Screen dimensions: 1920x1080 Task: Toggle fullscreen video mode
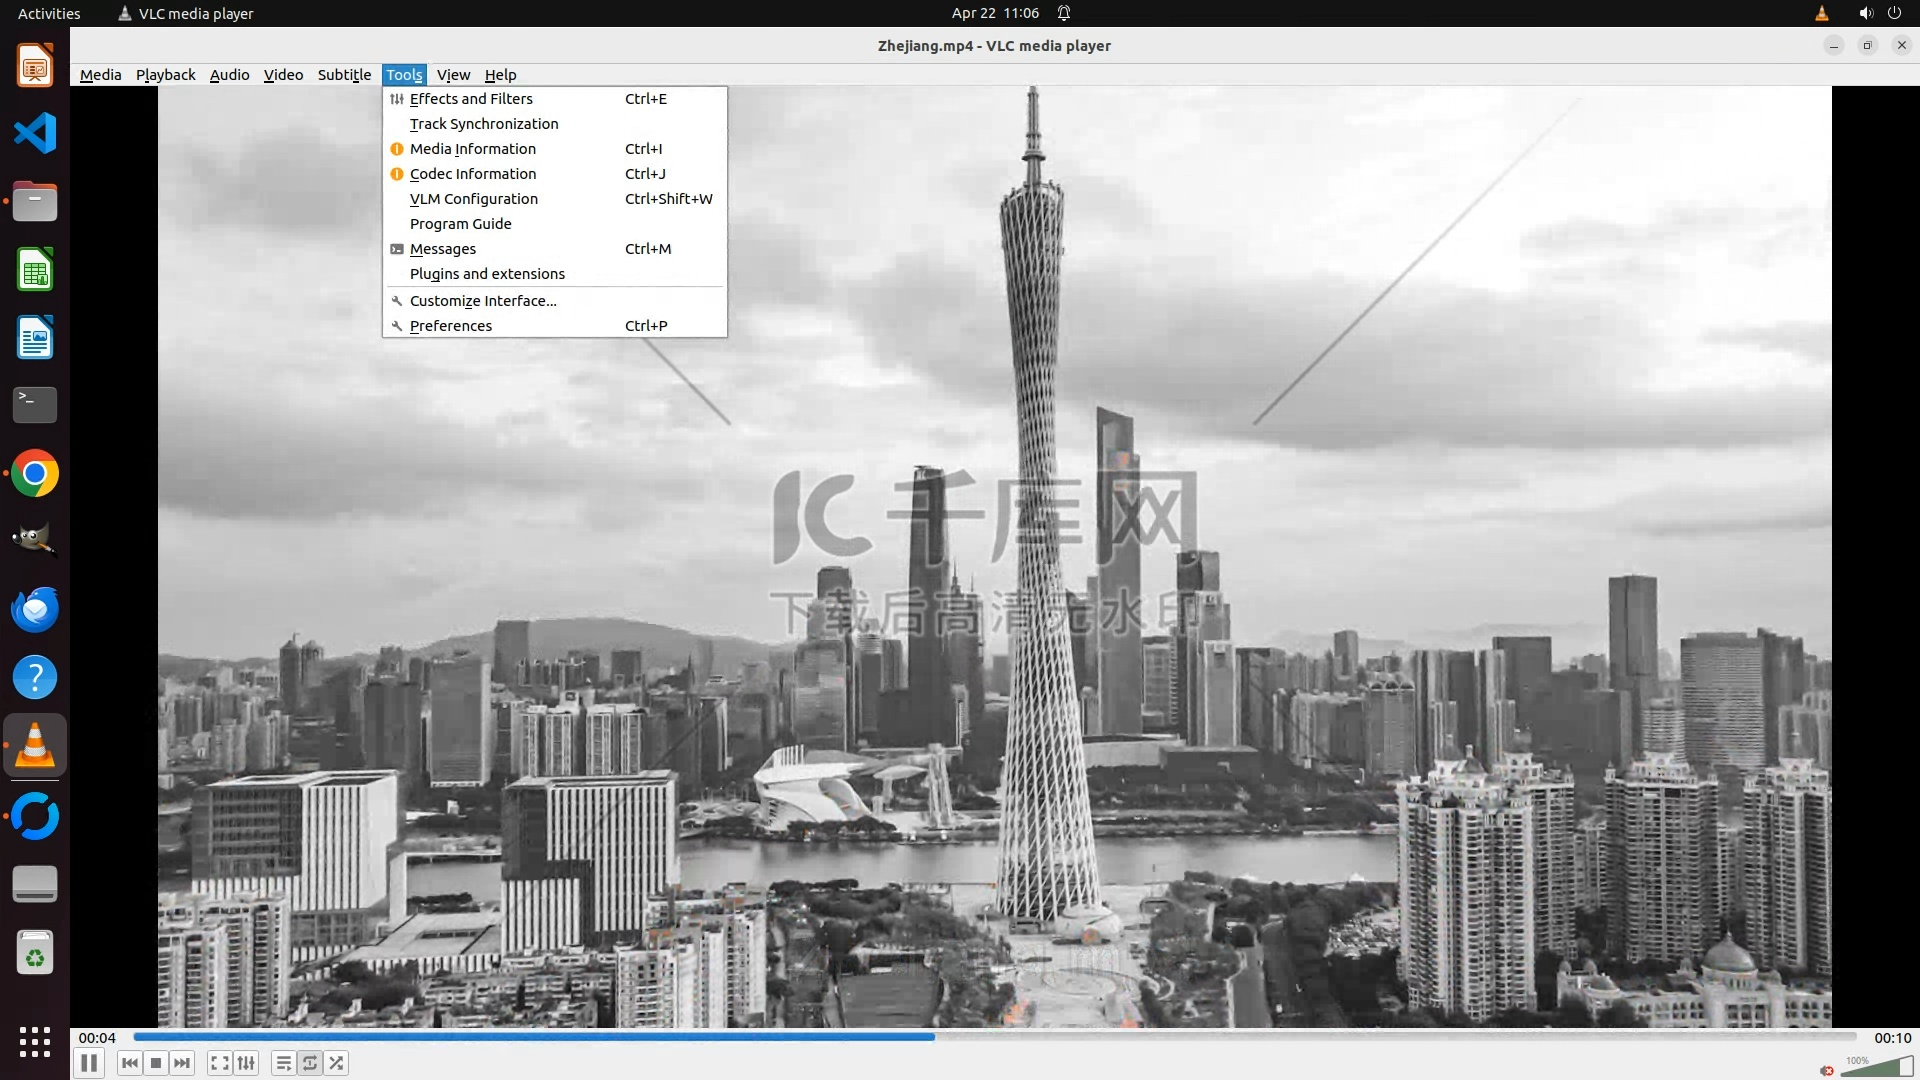(x=220, y=1063)
